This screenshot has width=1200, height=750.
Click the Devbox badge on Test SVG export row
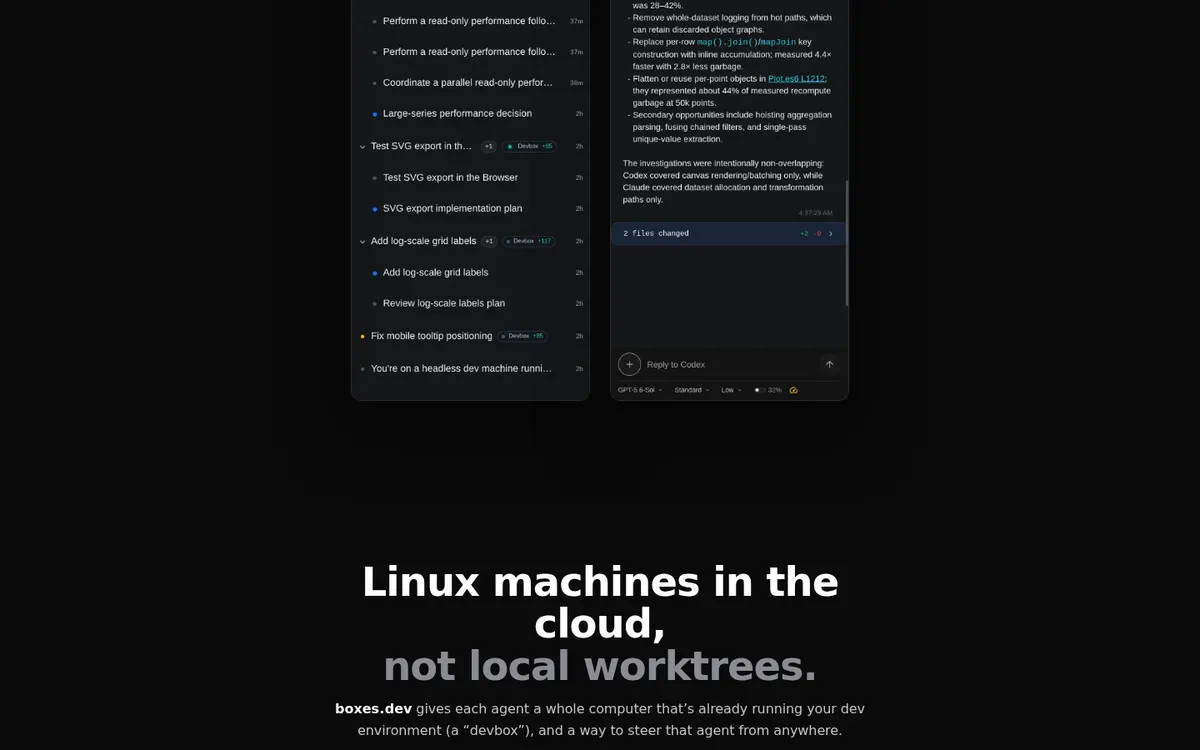[529, 146]
